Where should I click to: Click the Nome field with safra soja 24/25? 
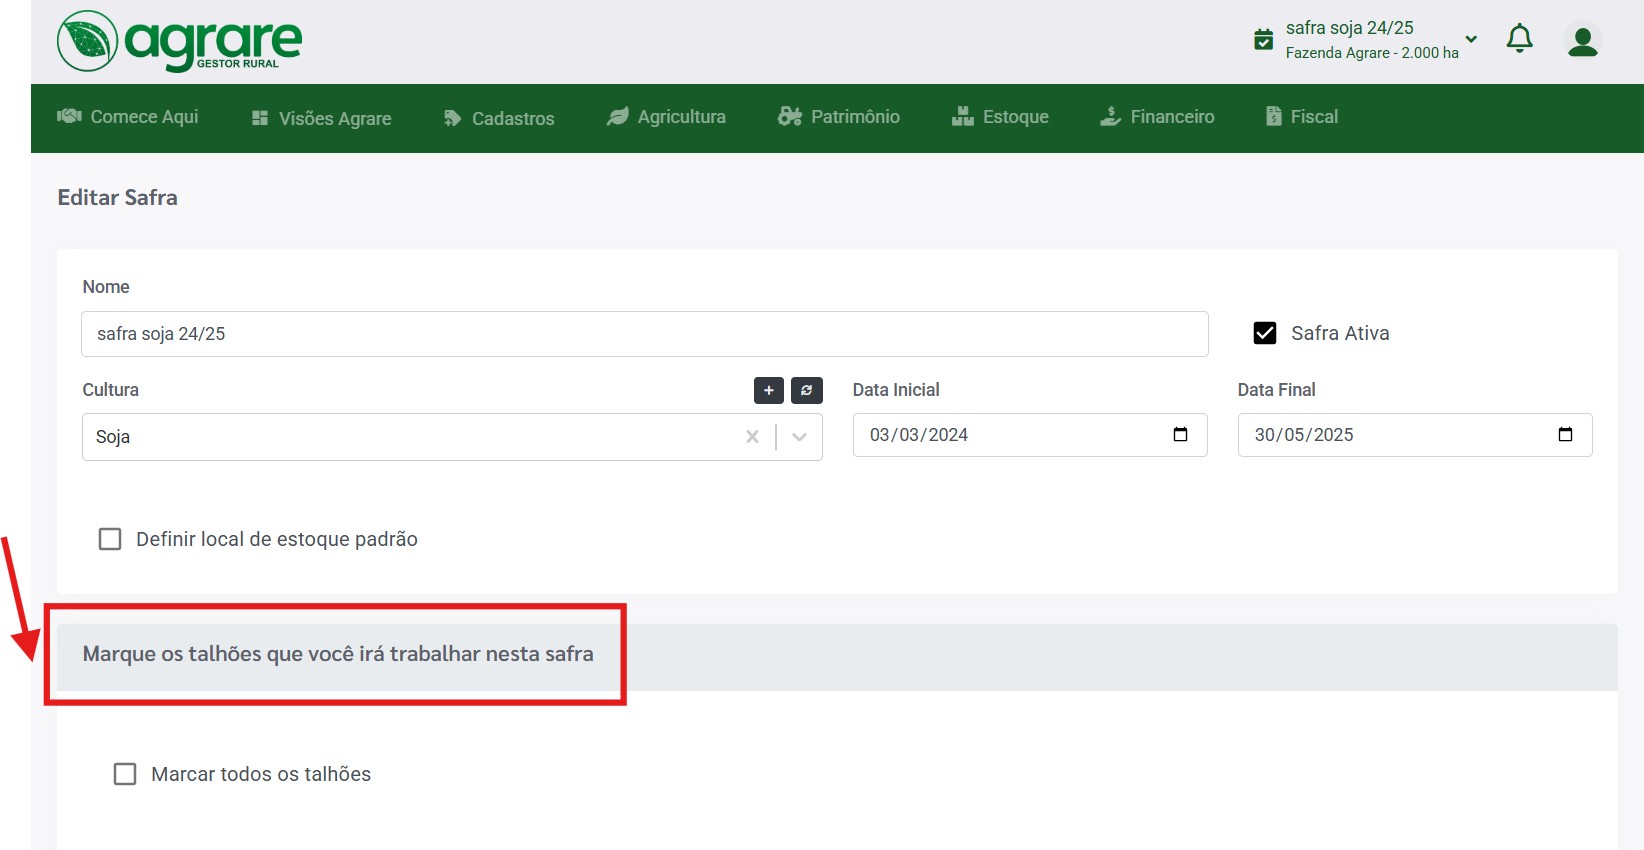click(x=645, y=334)
